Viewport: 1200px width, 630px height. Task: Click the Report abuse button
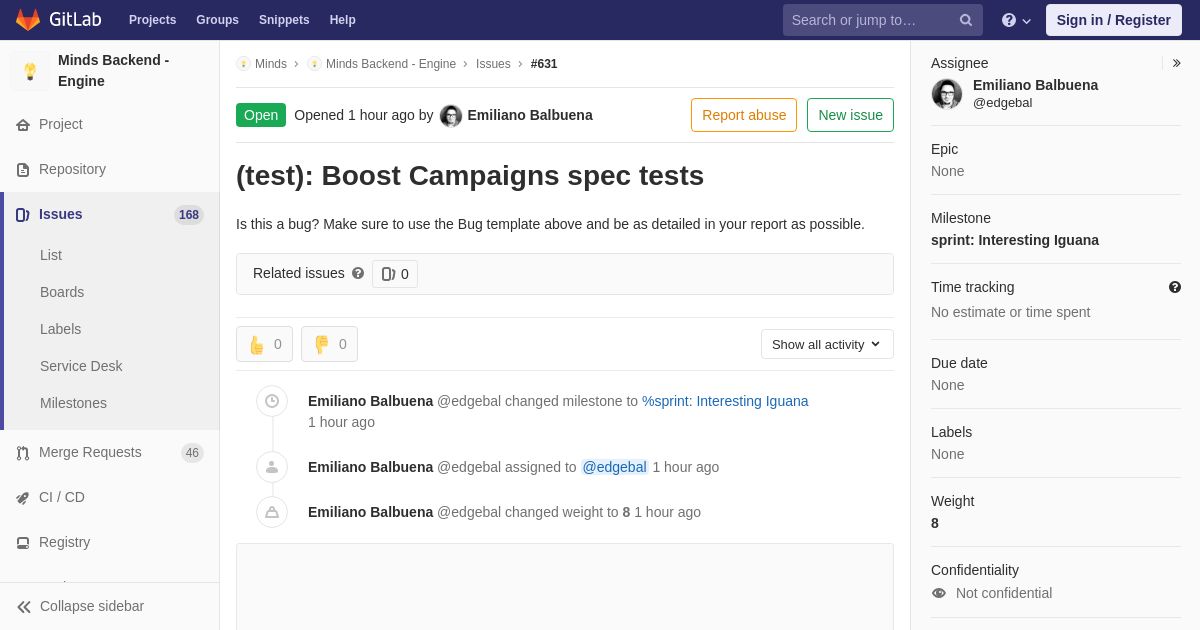[744, 115]
